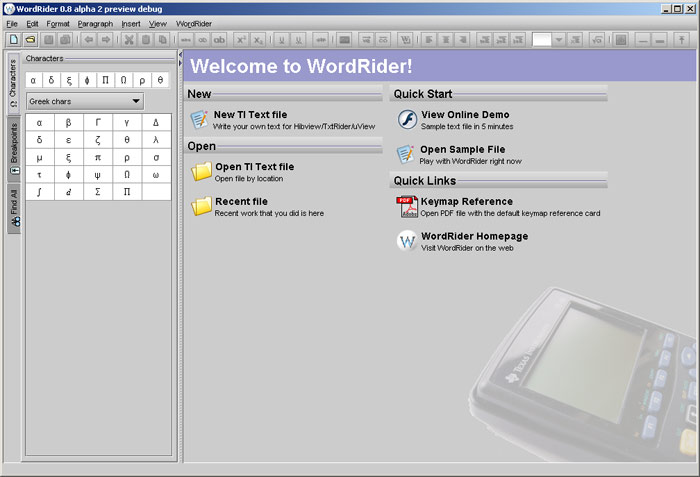Insert Δ from the Greek chars grid

pos(156,122)
